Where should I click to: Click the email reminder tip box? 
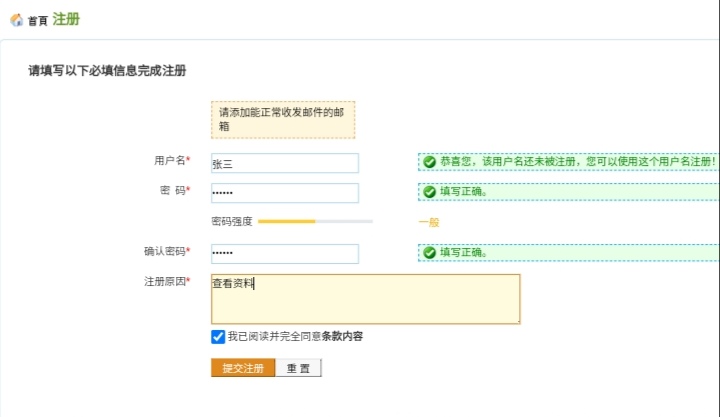tap(282, 120)
